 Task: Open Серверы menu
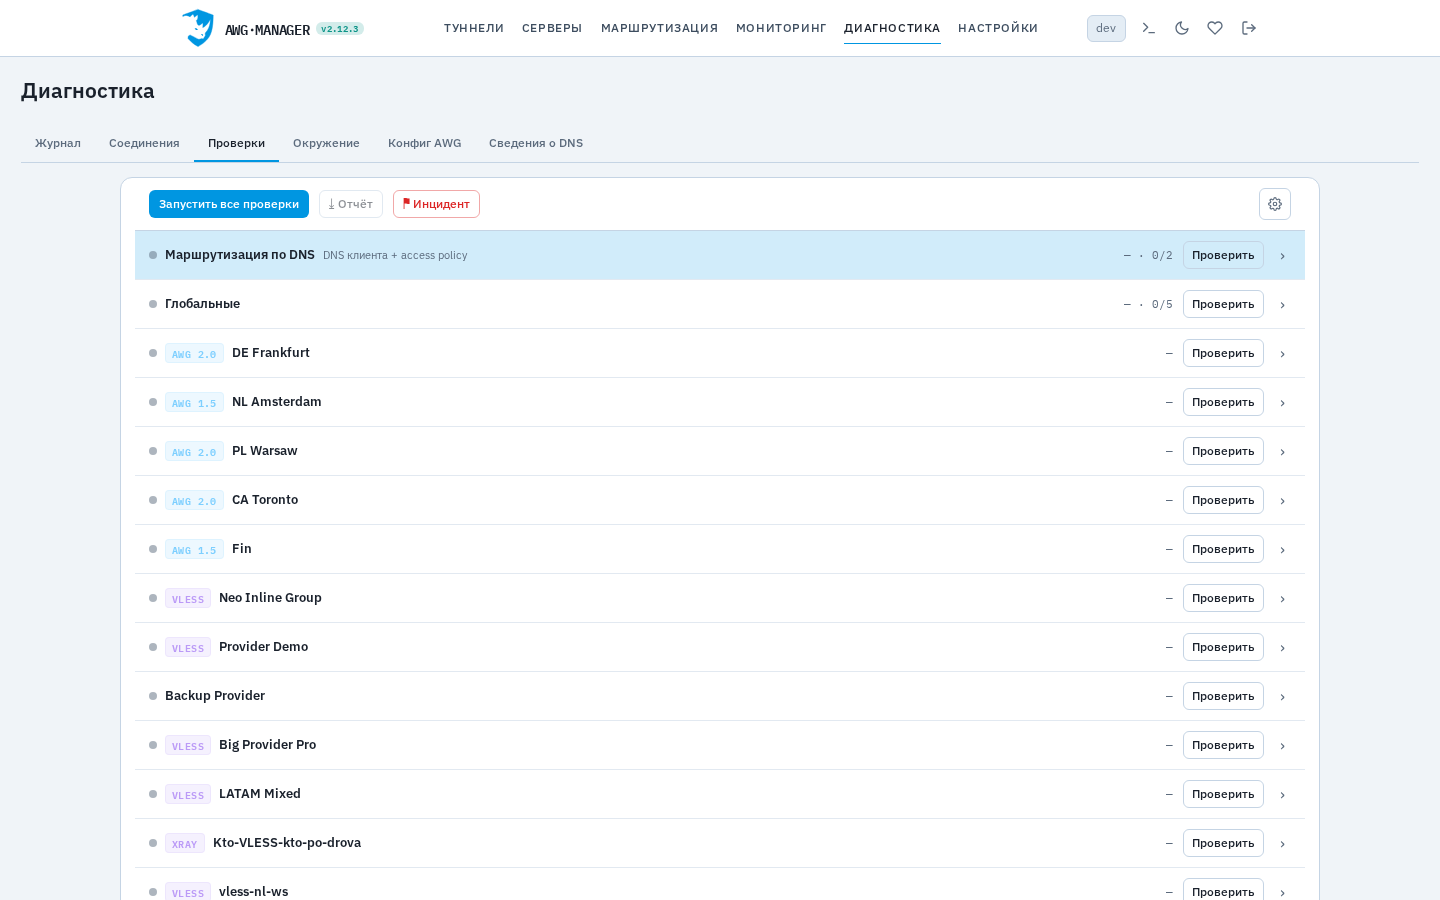(x=552, y=28)
